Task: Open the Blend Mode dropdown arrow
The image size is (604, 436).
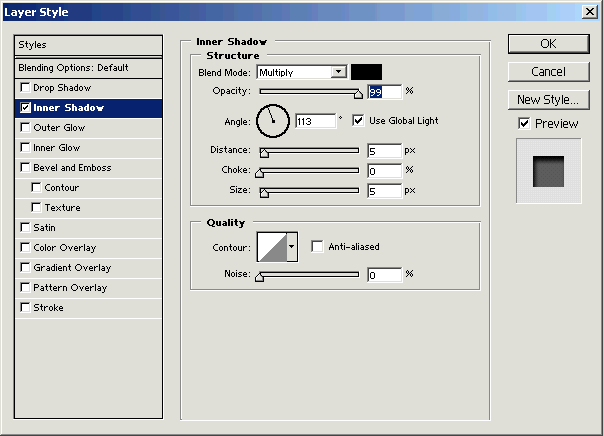Action: [338, 72]
